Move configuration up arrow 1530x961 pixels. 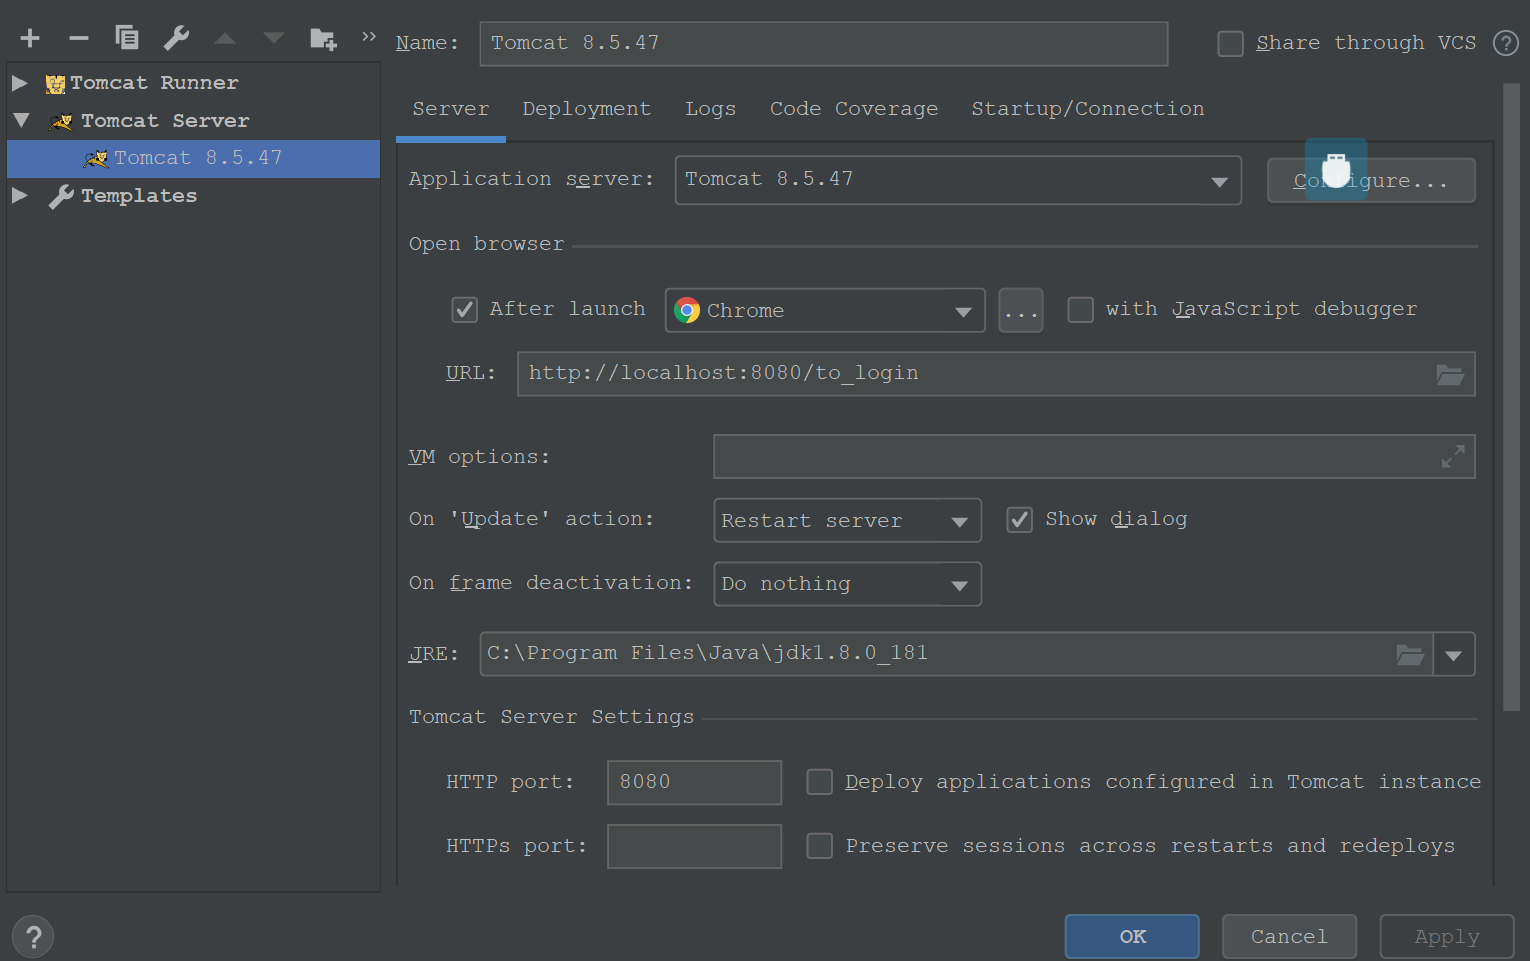tap(225, 38)
